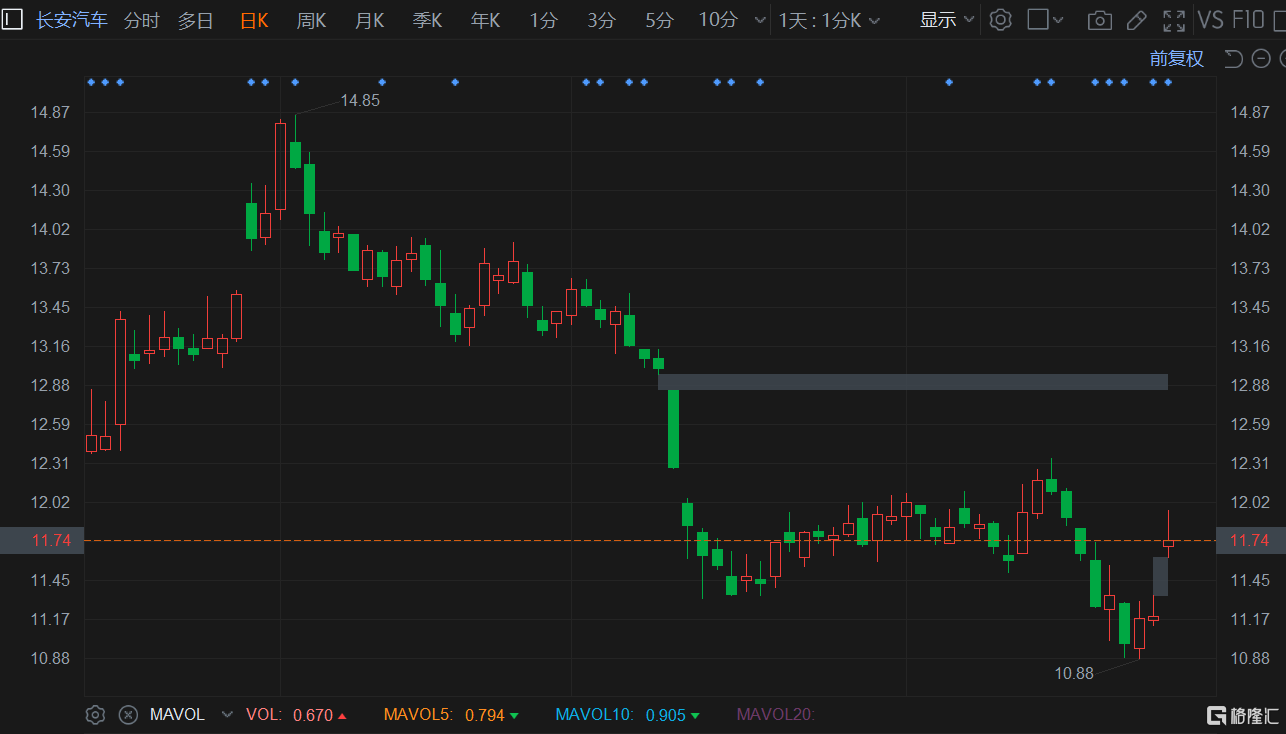Click the long gray gap rectangle near 12.88
Viewport: 1286px width, 734px height.
coord(913,382)
